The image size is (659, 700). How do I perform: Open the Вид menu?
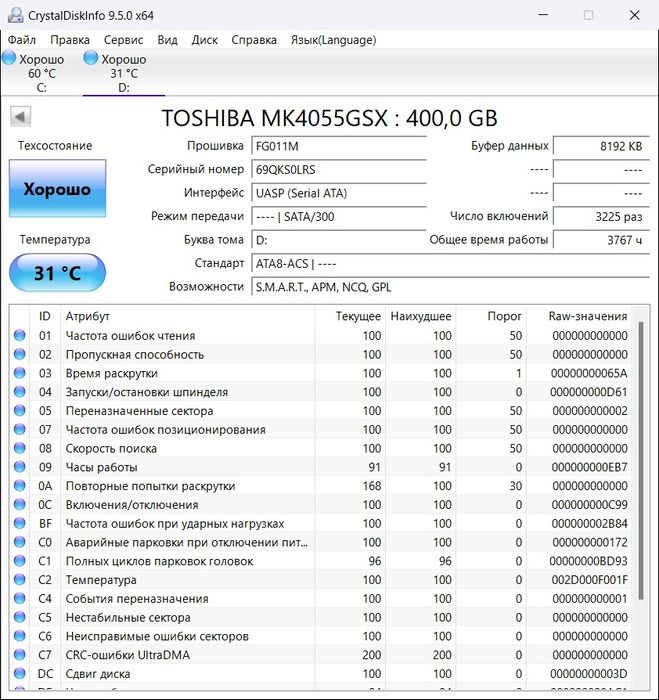point(167,40)
